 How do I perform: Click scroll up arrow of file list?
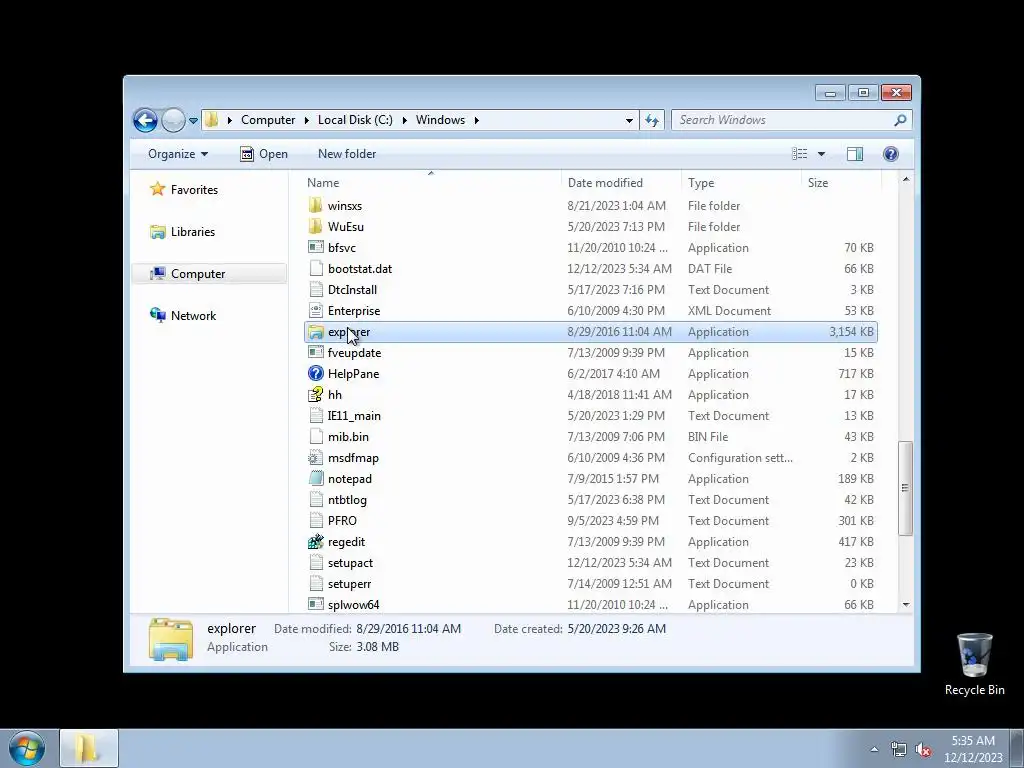906,180
